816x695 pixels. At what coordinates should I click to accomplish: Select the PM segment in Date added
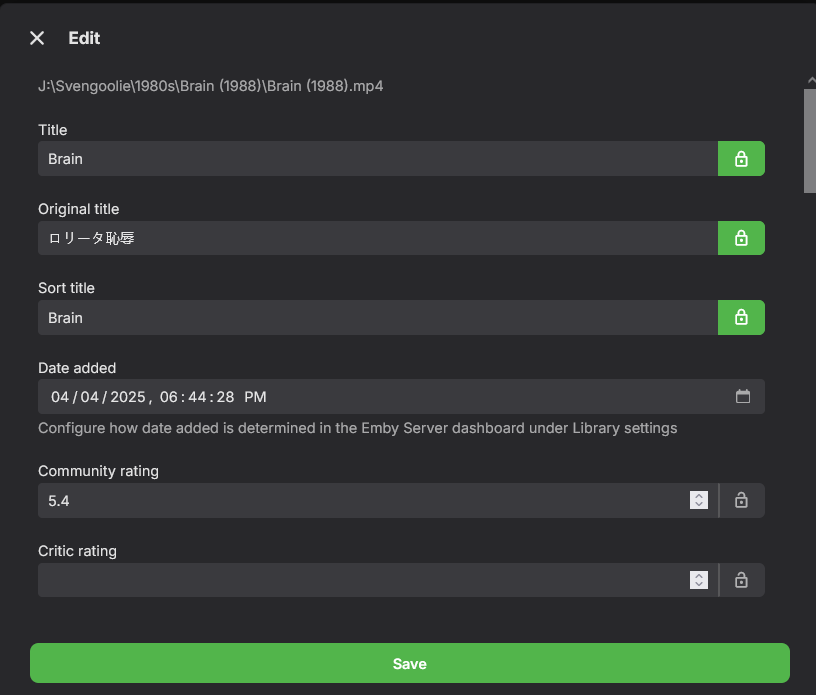(255, 397)
